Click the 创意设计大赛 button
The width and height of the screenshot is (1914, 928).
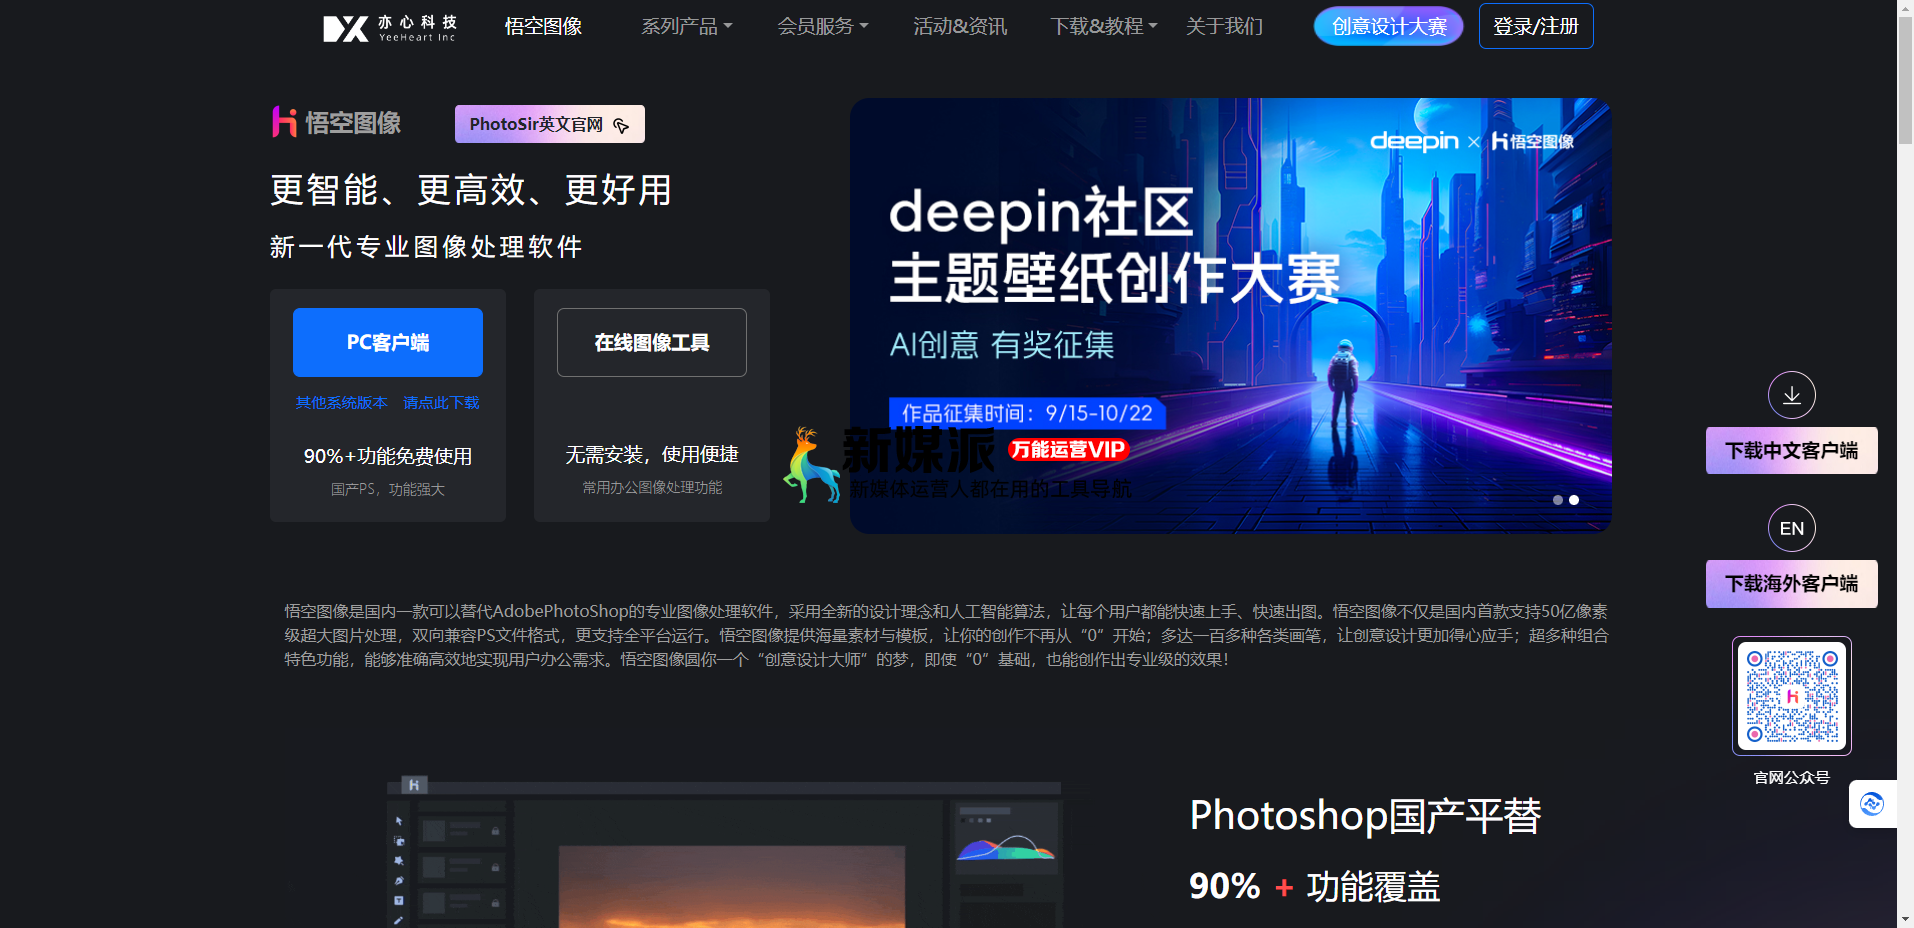[1389, 27]
